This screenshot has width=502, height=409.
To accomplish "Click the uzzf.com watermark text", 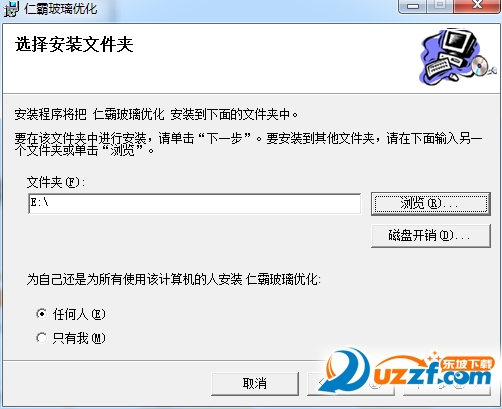I will pos(432,378).
